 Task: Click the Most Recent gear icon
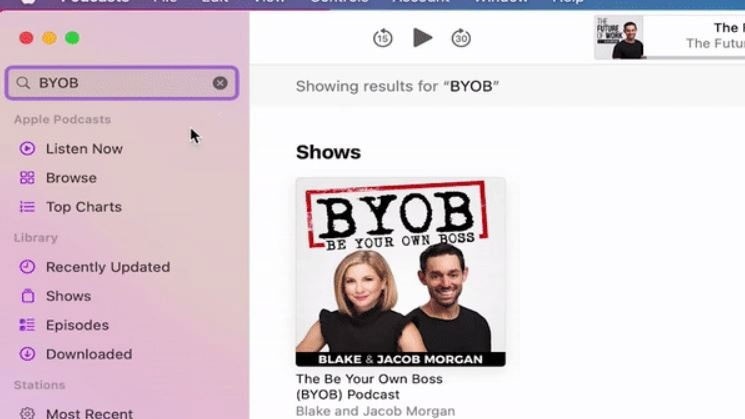[27, 413]
